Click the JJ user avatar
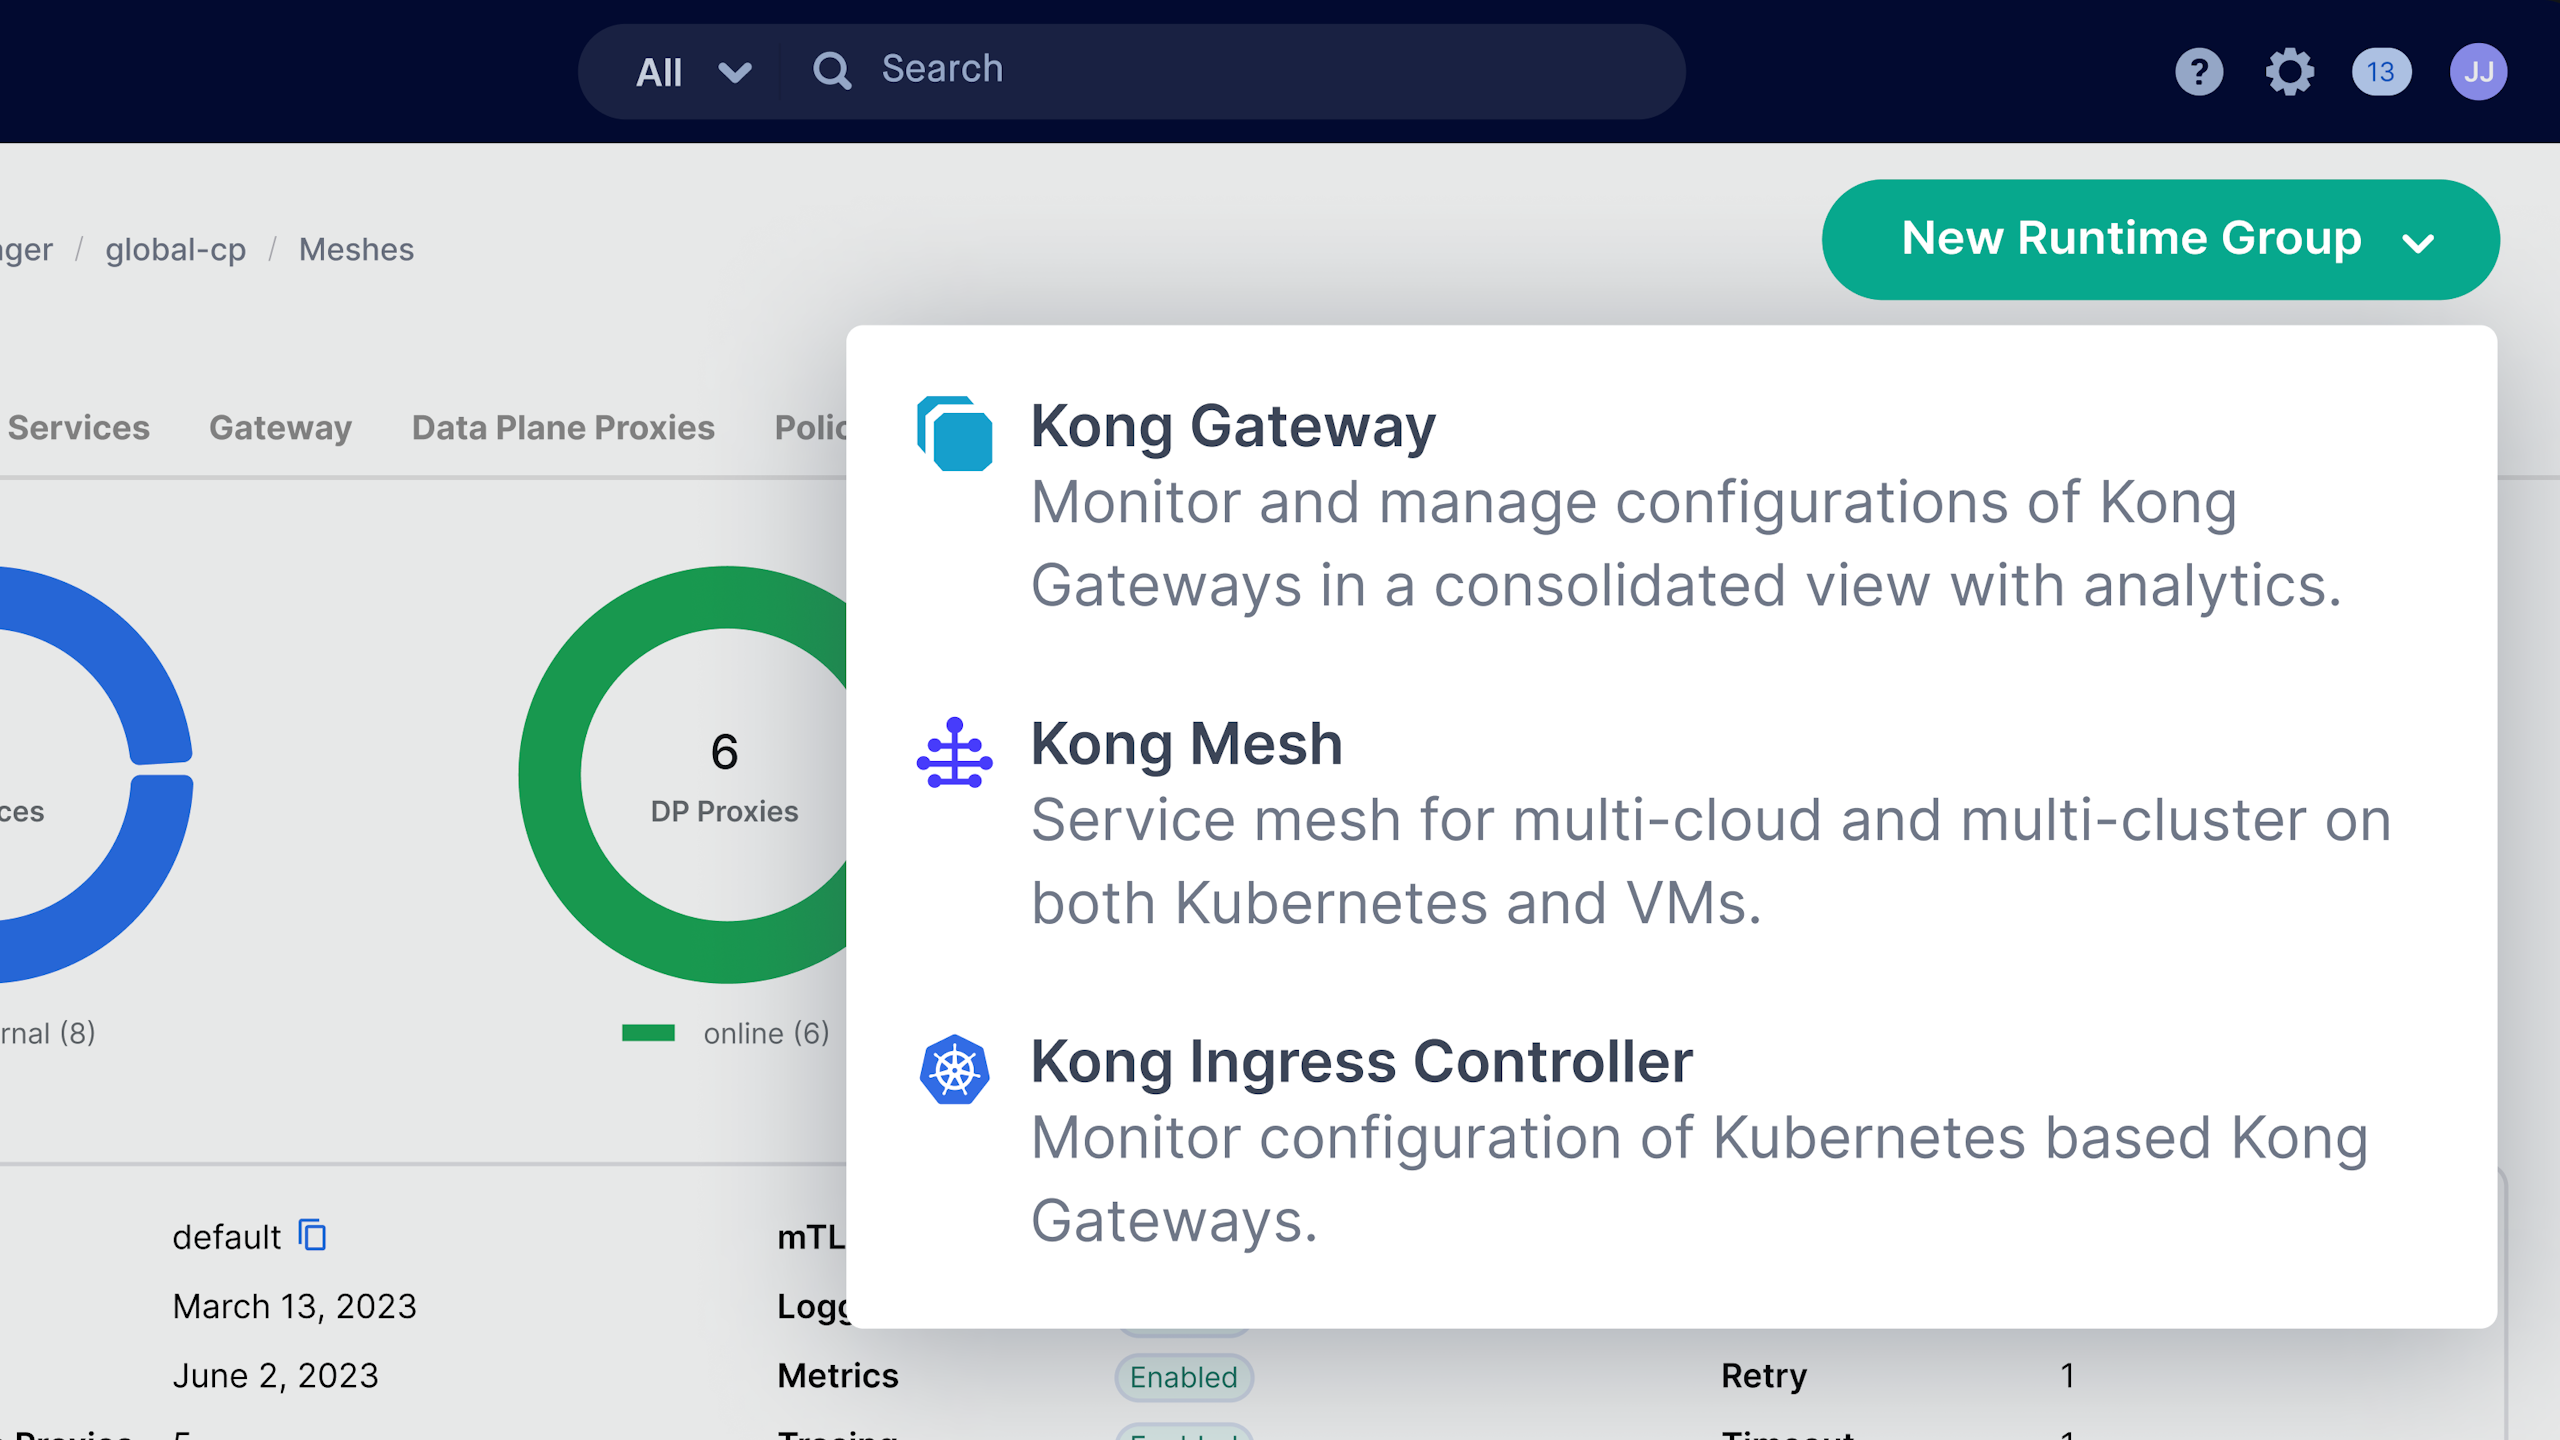2560x1440 pixels. pyautogui.click(x=2478, y=72)
